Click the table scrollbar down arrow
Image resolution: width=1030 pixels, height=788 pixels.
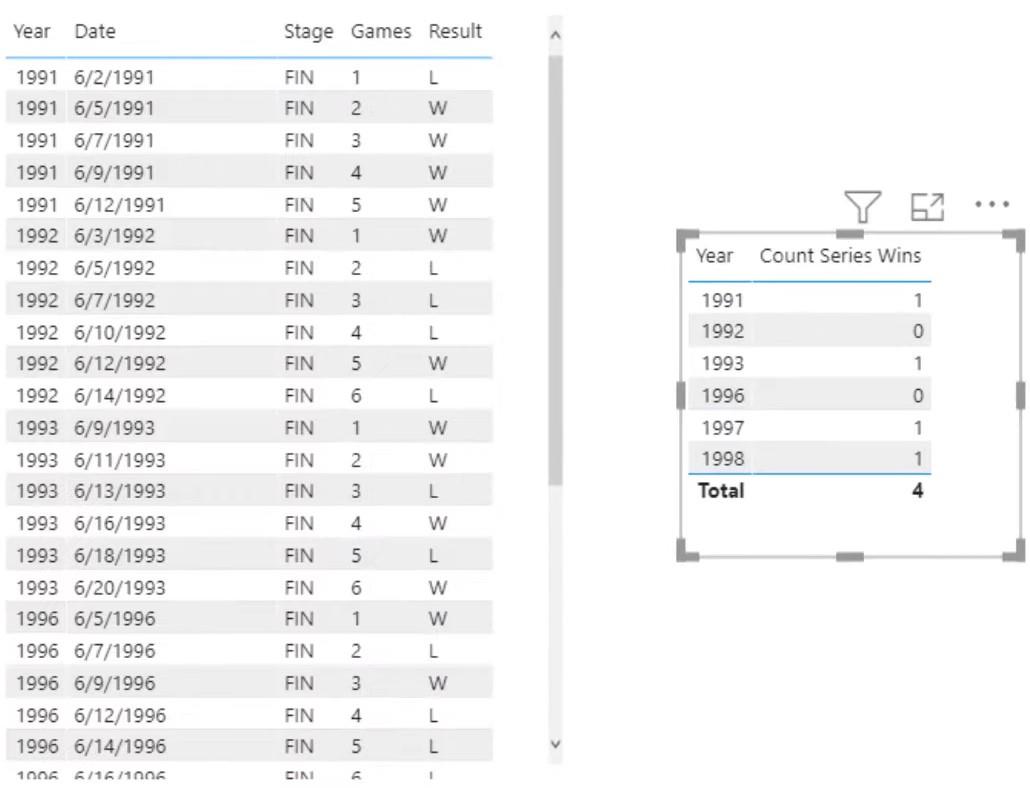point(555,744)
